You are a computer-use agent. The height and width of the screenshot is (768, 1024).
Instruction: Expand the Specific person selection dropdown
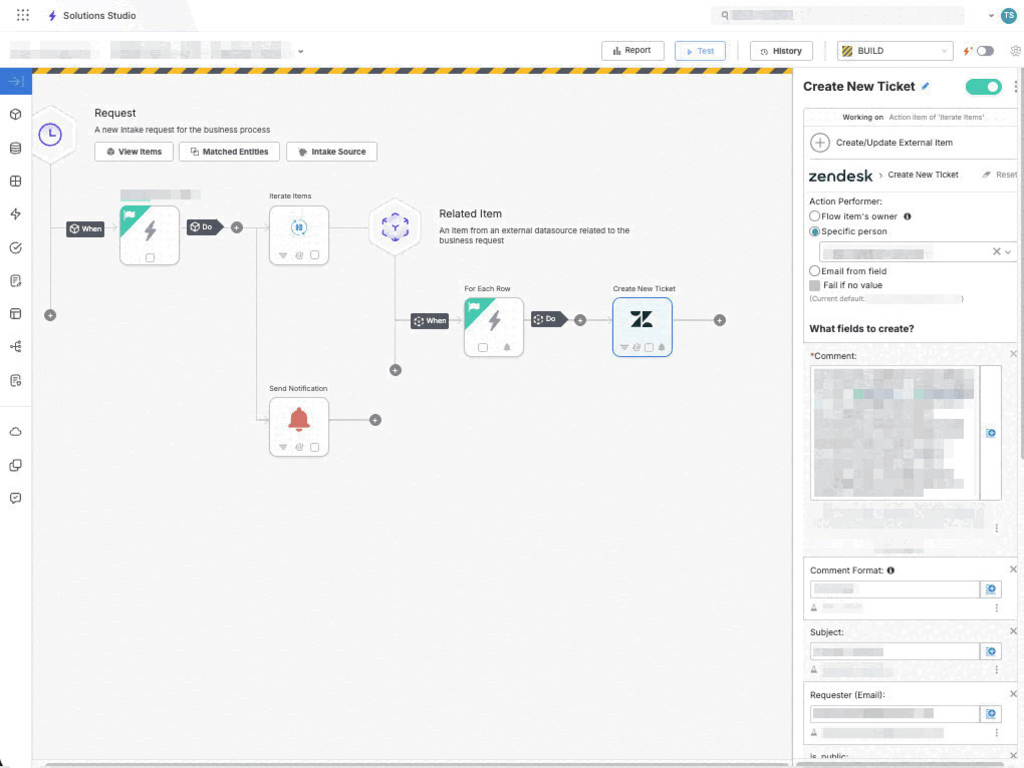click(x=1007, y=252)
